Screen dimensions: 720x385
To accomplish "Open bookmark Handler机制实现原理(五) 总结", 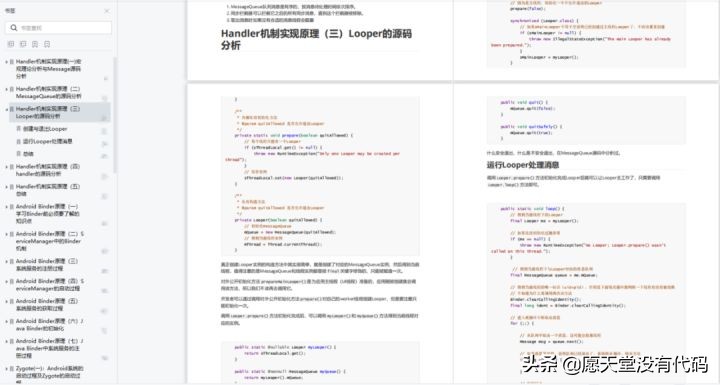I will pyautogui.click(x=48, y=190).
